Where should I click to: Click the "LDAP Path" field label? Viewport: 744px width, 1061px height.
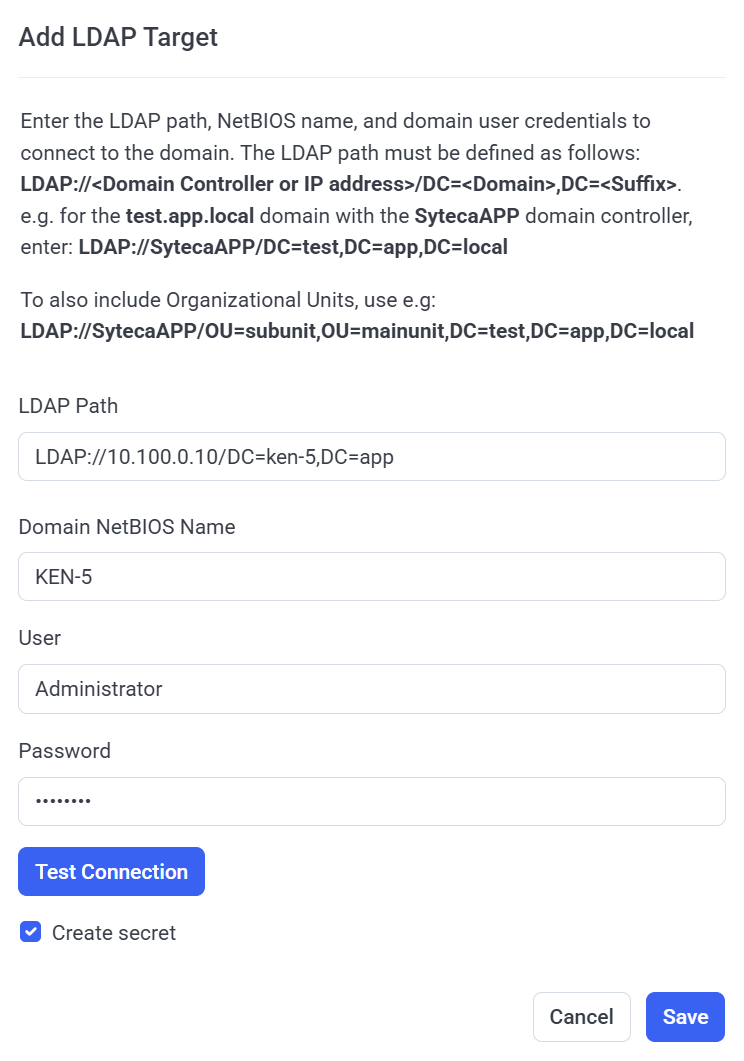pos(68,406)
